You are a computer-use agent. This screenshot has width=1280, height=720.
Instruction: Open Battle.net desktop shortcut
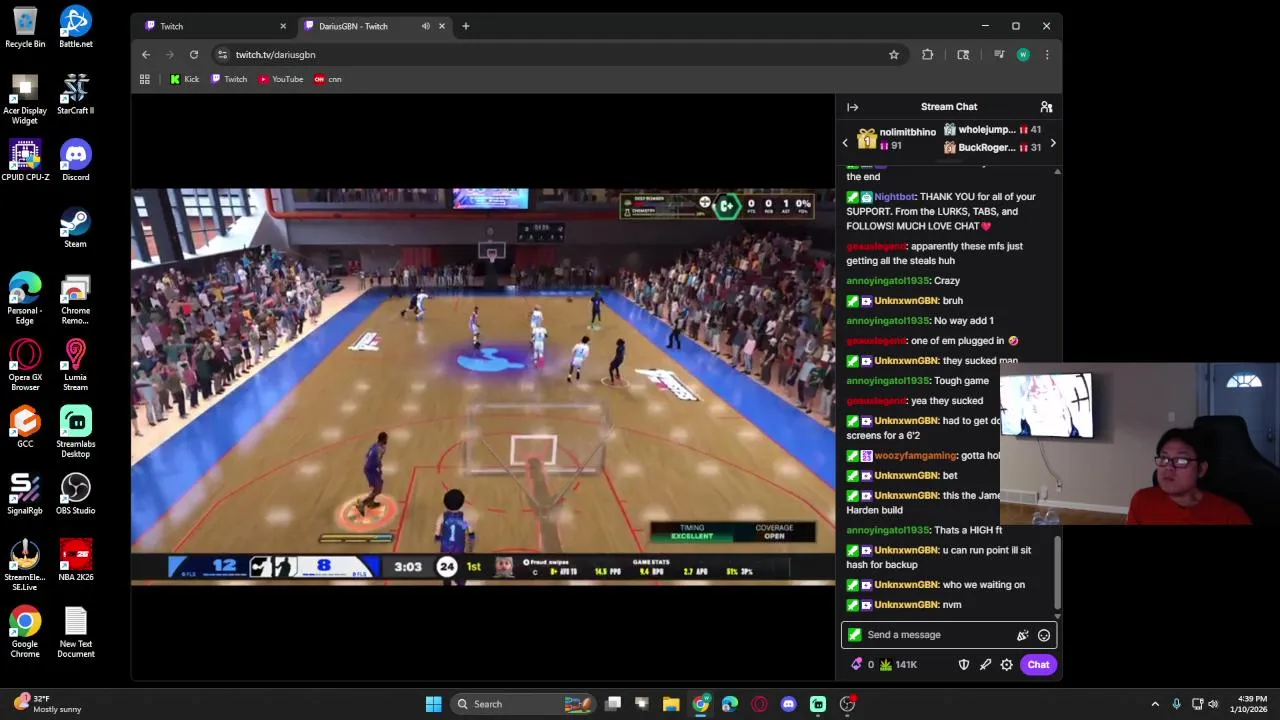point(76,28)
